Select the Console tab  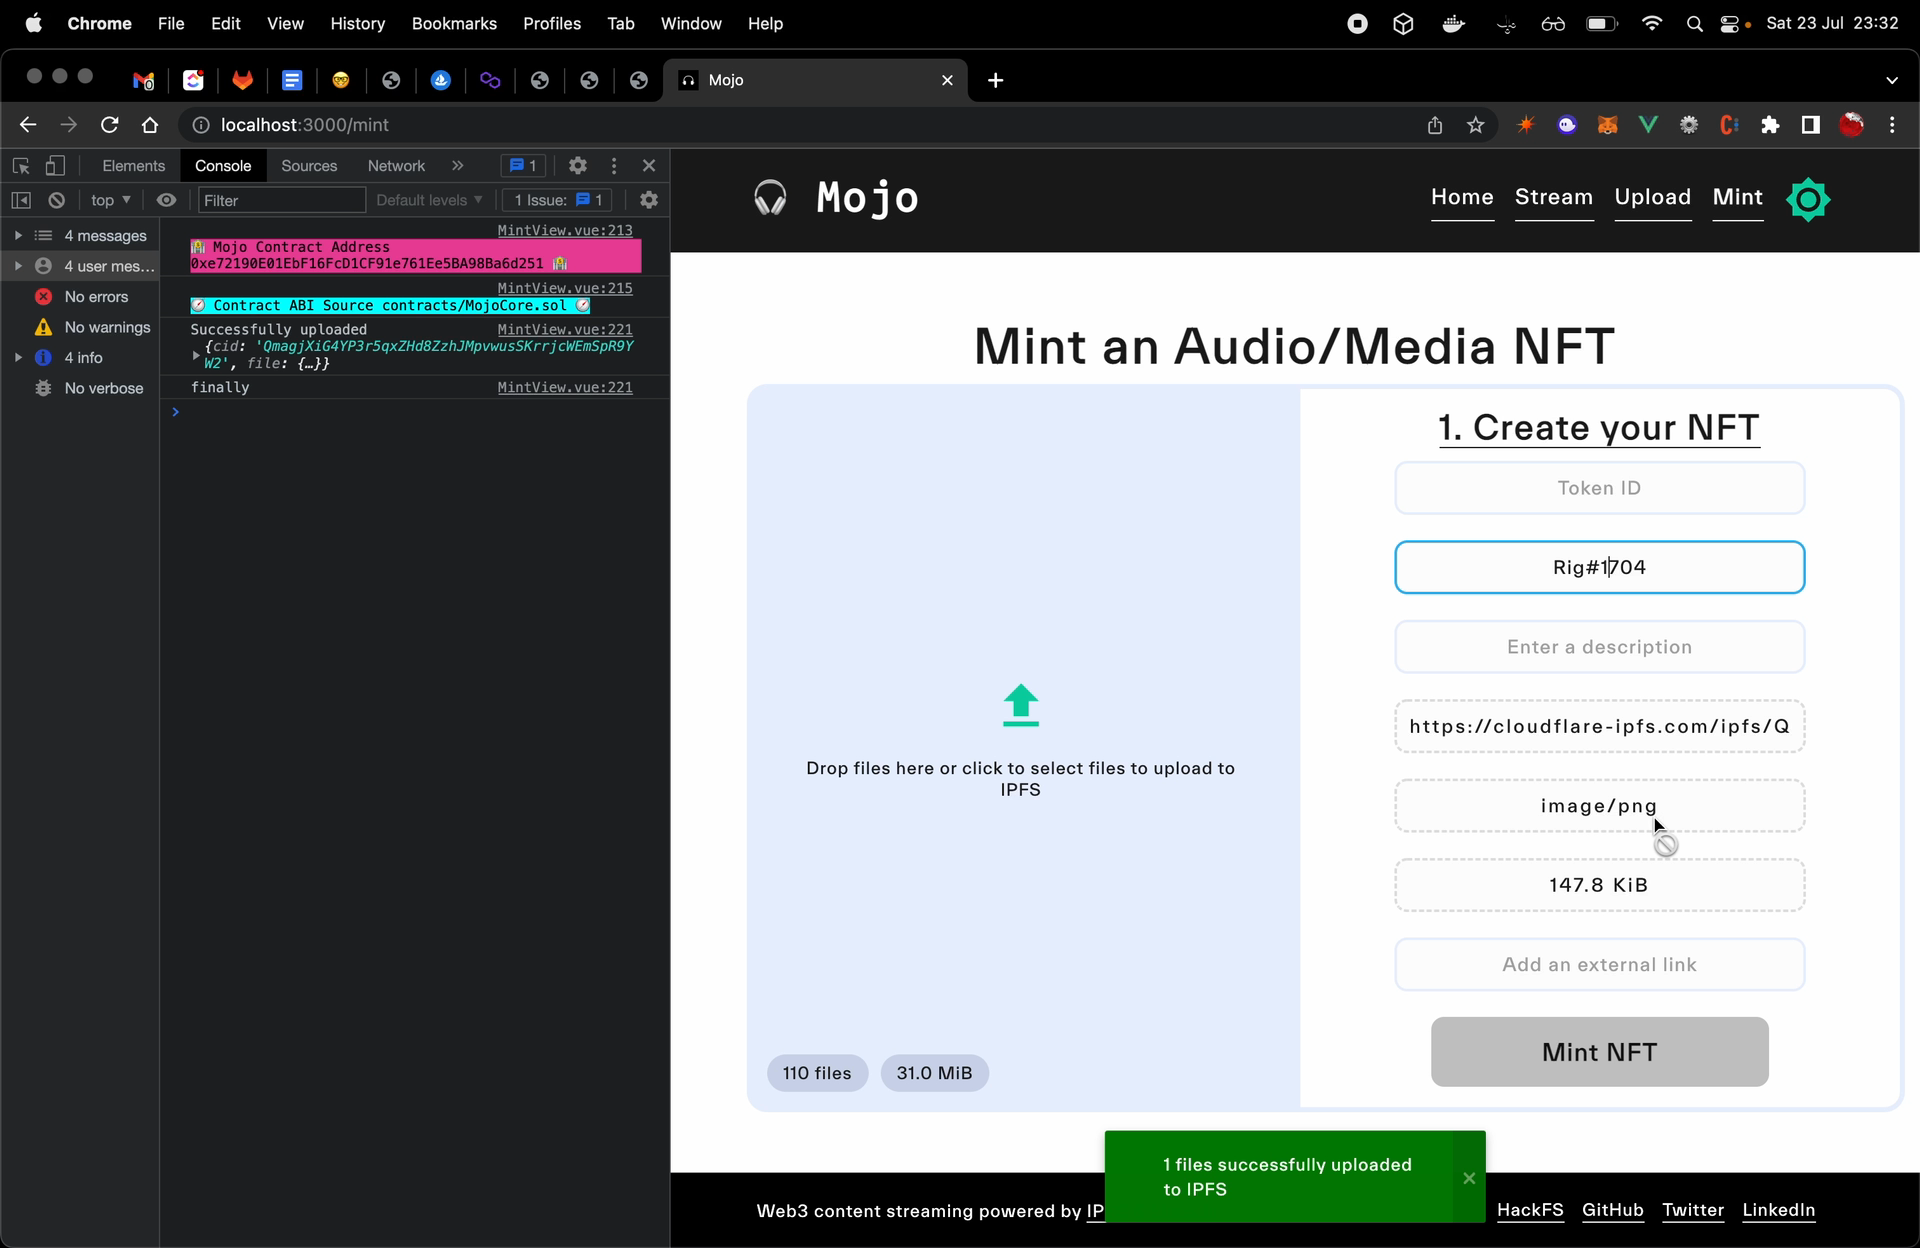coord(223,166)
